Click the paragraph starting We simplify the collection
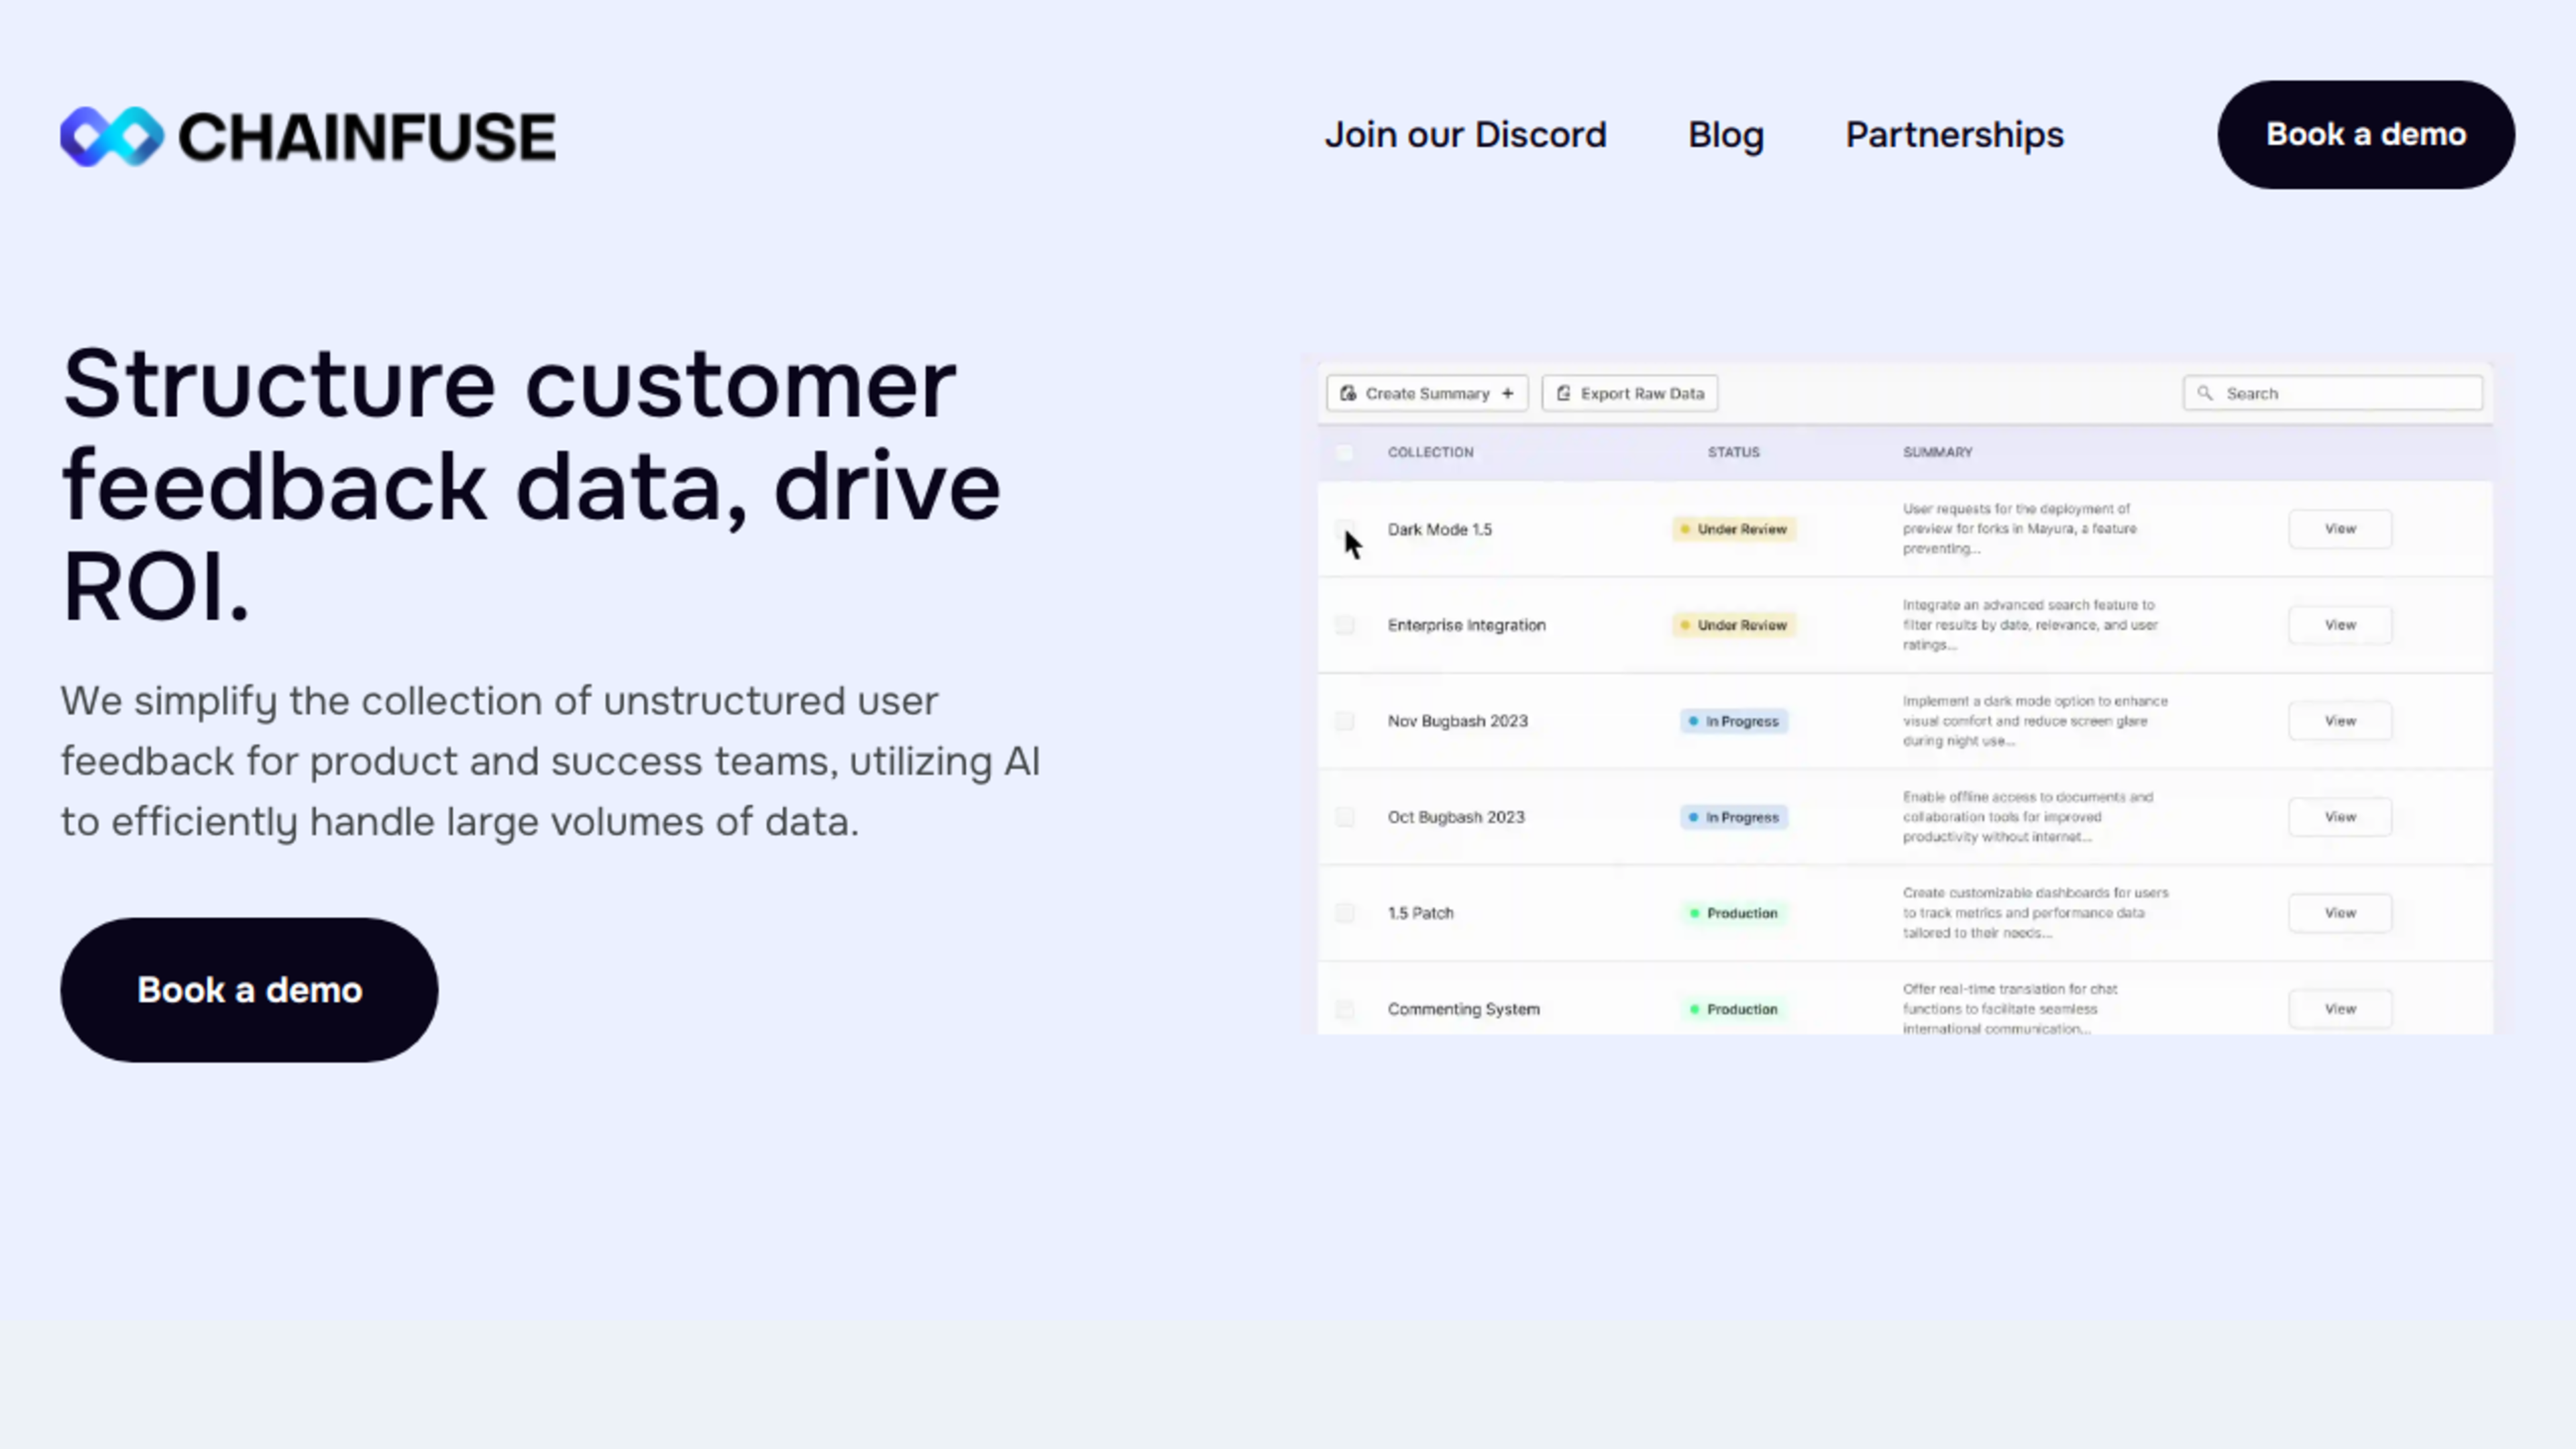 tap(550, 761)
